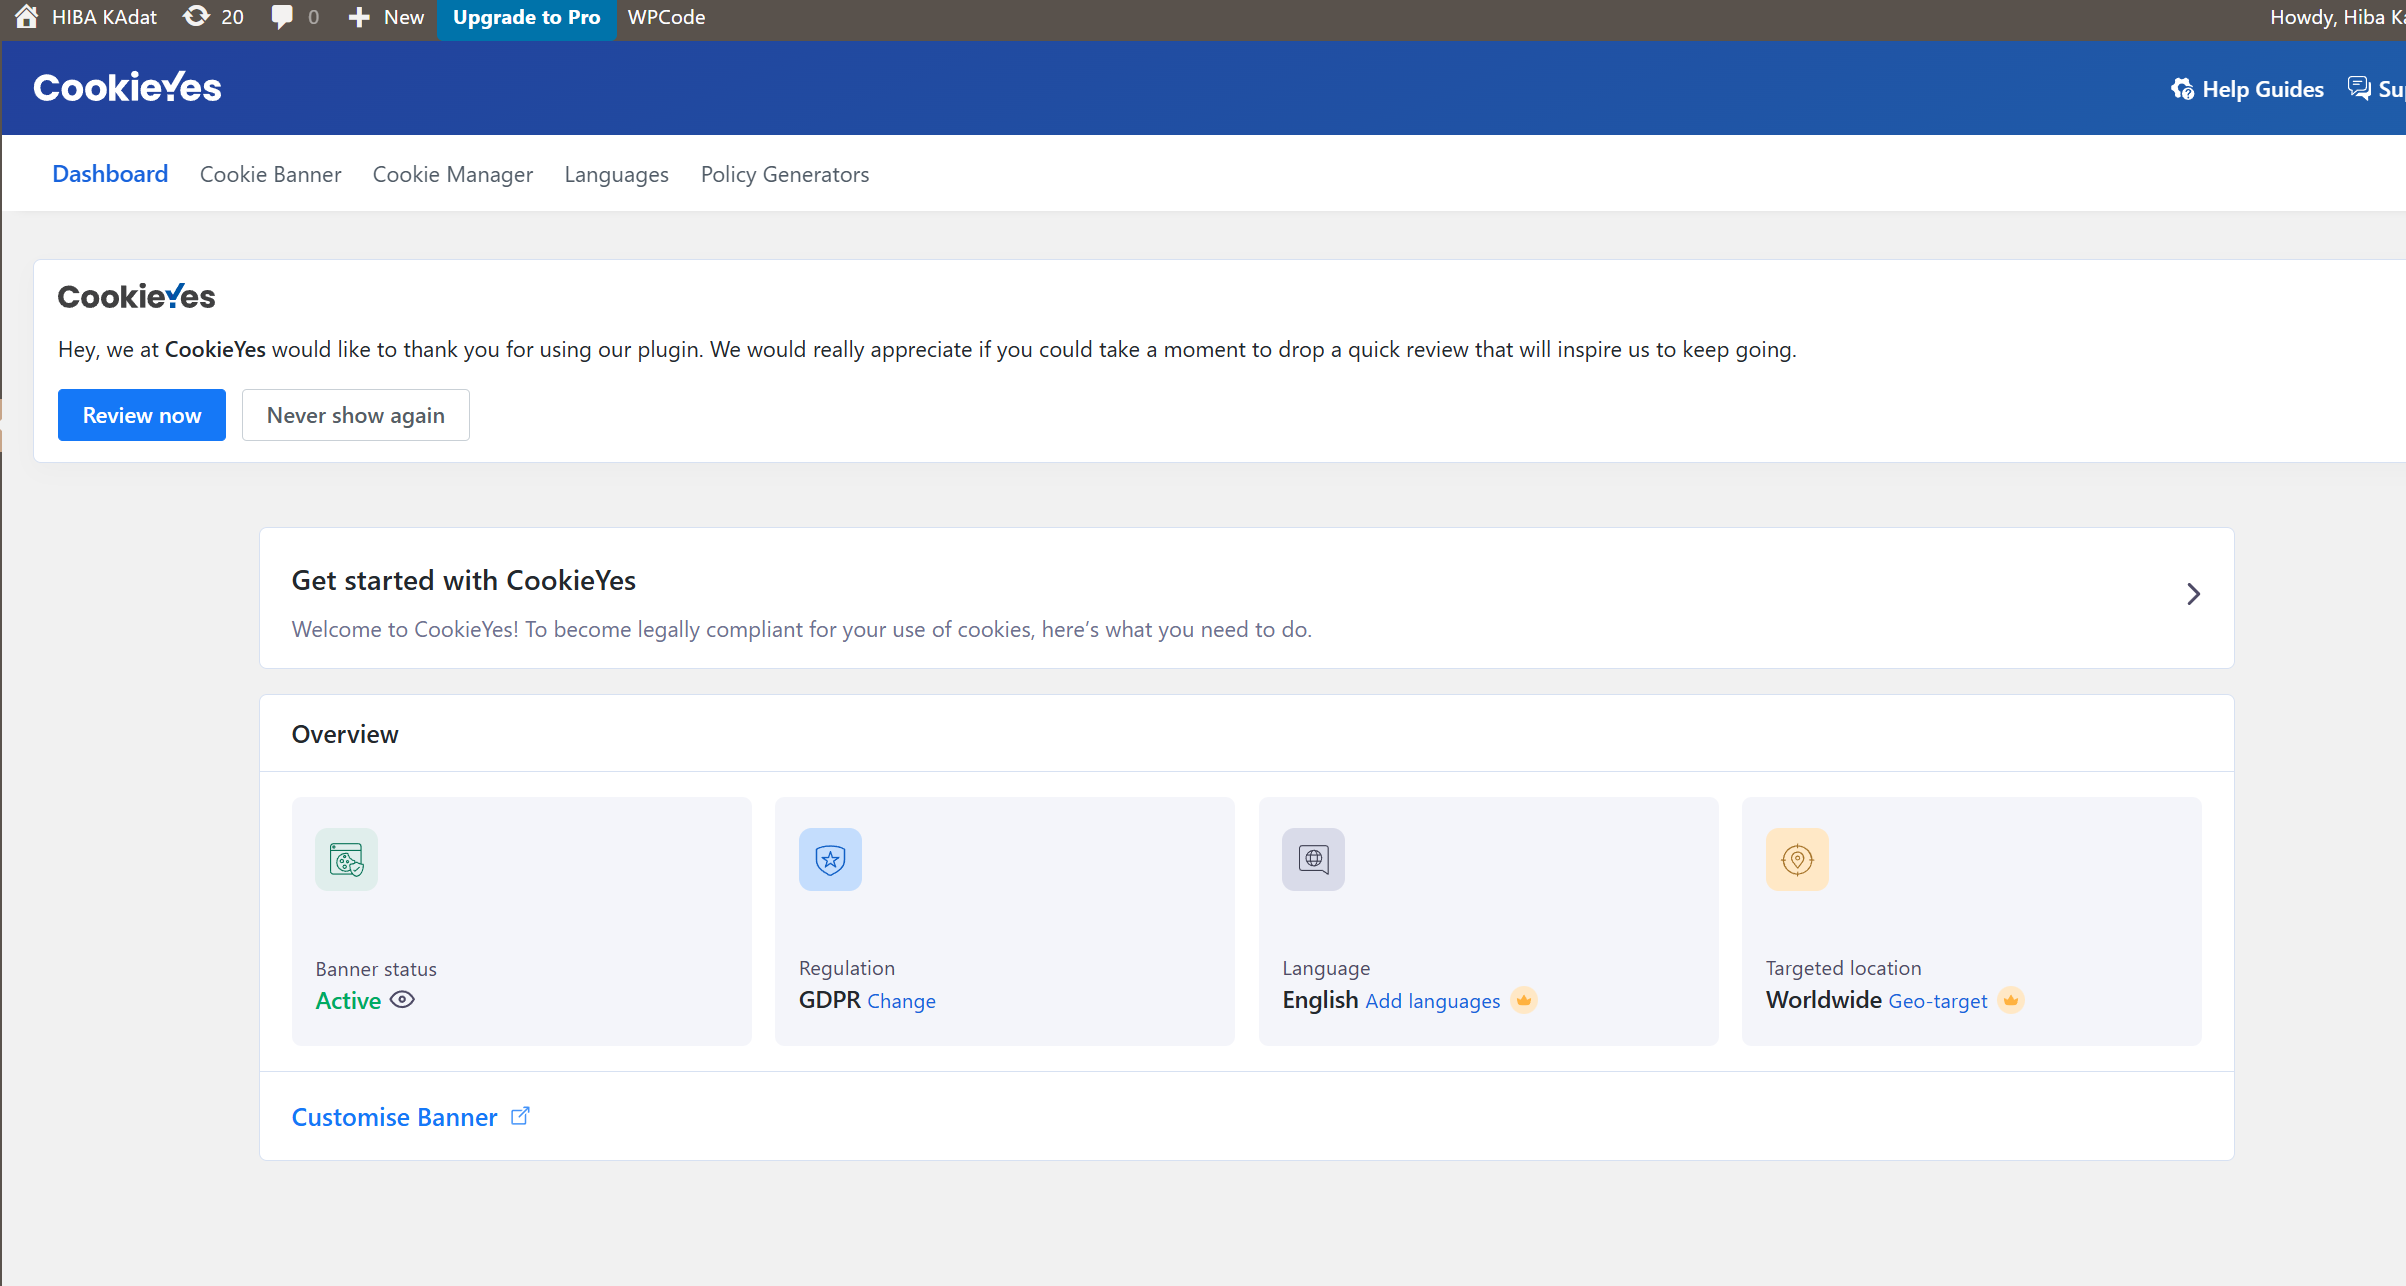Open the Policy Generators tab
The width and height of the screenshot is (2406, 1286).
(785, 174)
